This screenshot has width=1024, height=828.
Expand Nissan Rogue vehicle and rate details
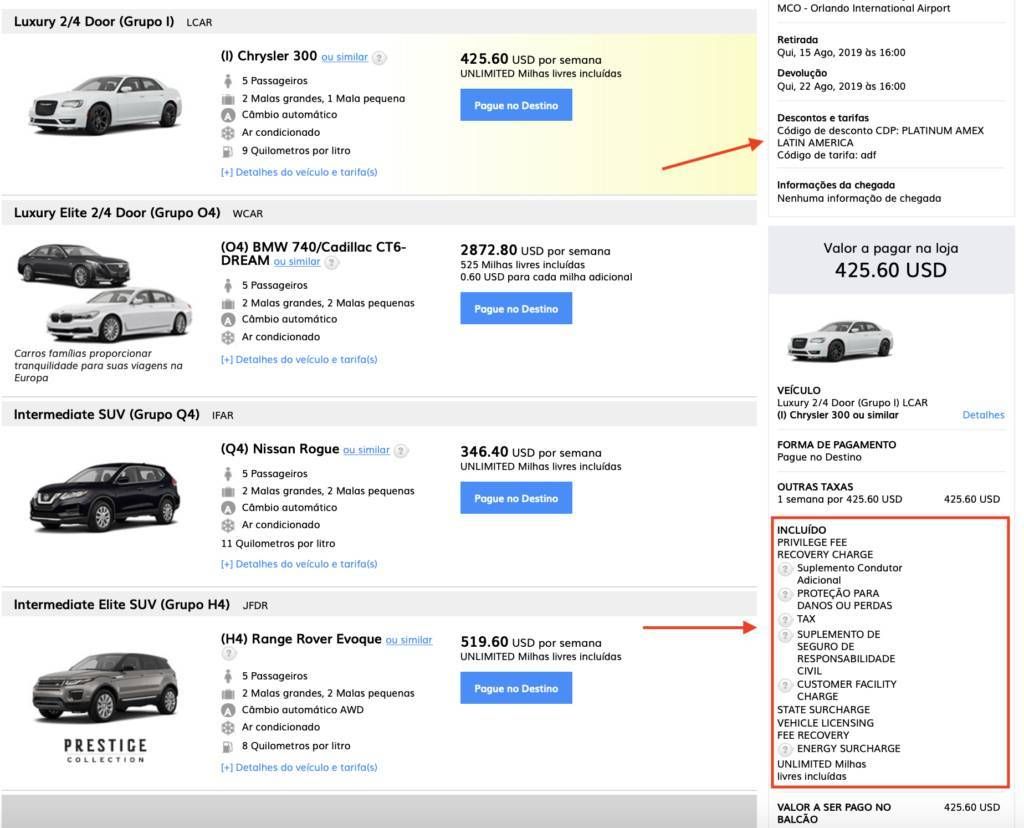click(x=299, y=564)
